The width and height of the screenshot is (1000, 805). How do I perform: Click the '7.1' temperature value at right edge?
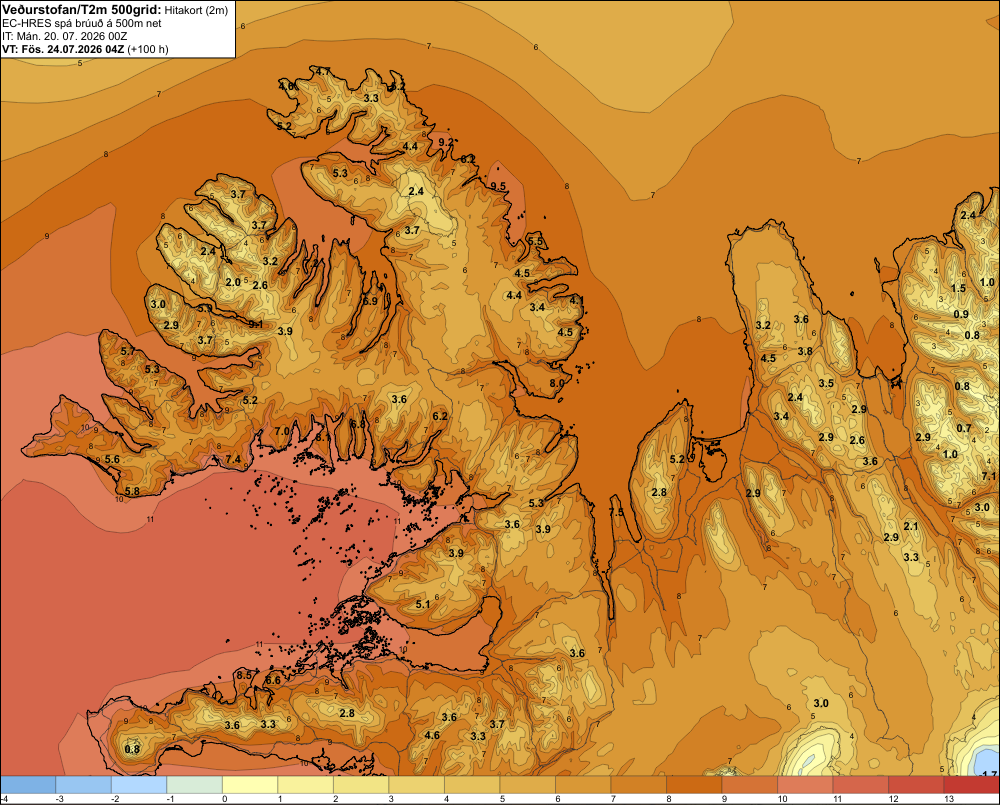pyautogui.click(x=989, y=476)
